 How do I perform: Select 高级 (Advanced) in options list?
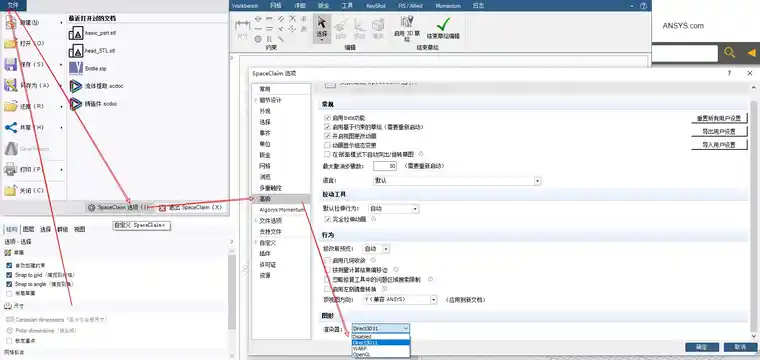pyautogui.click(x=281, y=199)
